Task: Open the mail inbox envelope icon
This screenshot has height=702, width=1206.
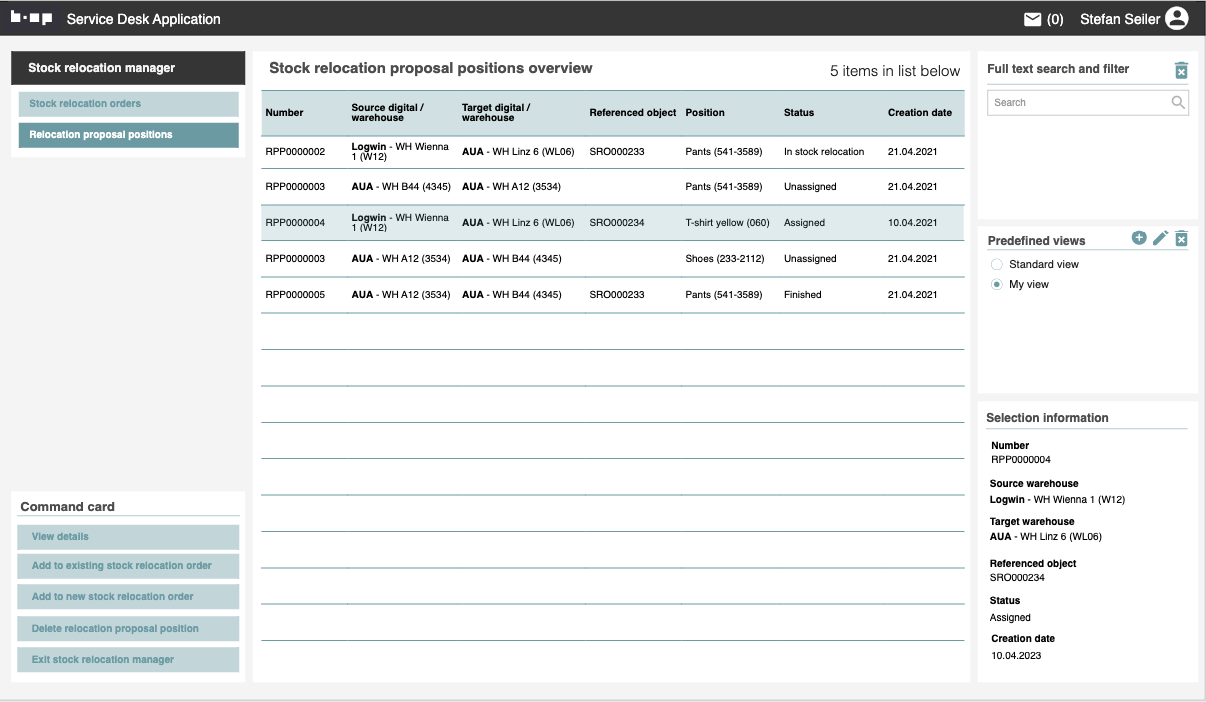Action: 1033,19
